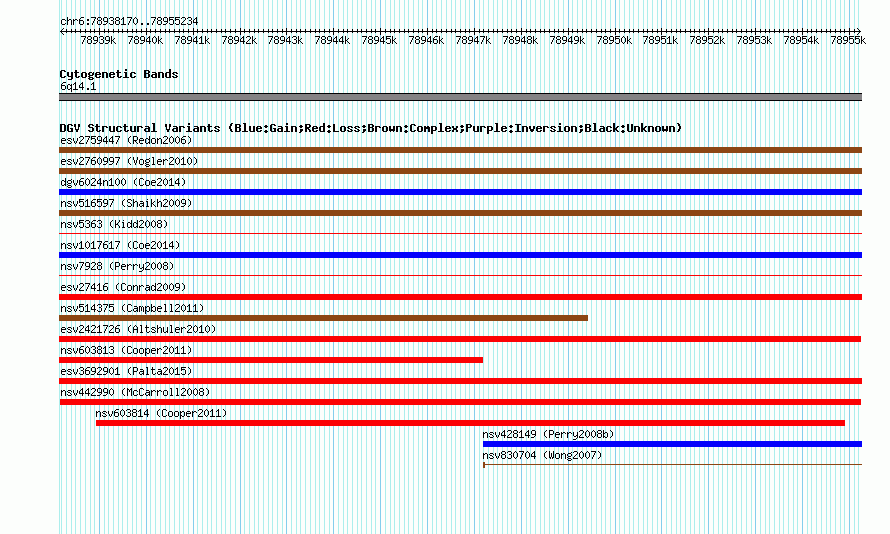Open variant nsv442990 (McCarroll2008) label
This screenshot has height=534, width=890.
tap(135, 392)
